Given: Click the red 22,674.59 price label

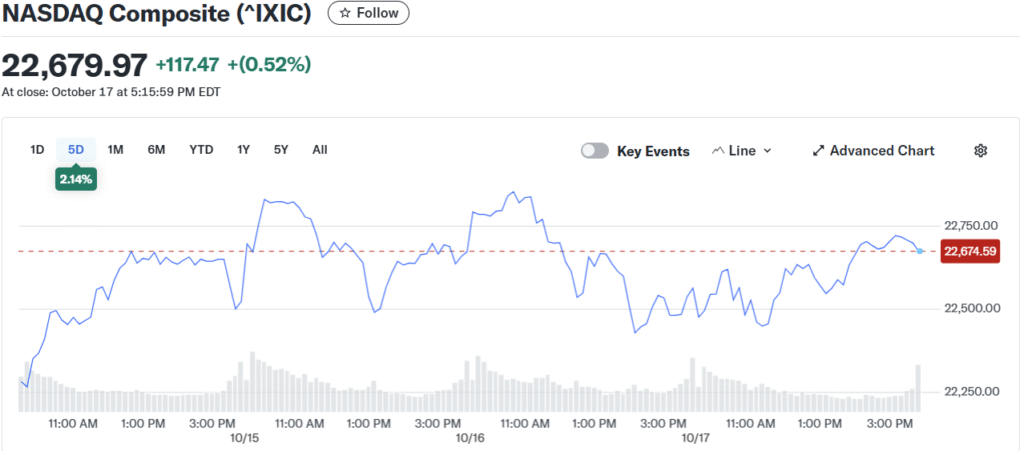Looking at the screenshot, I should point(969,251).
